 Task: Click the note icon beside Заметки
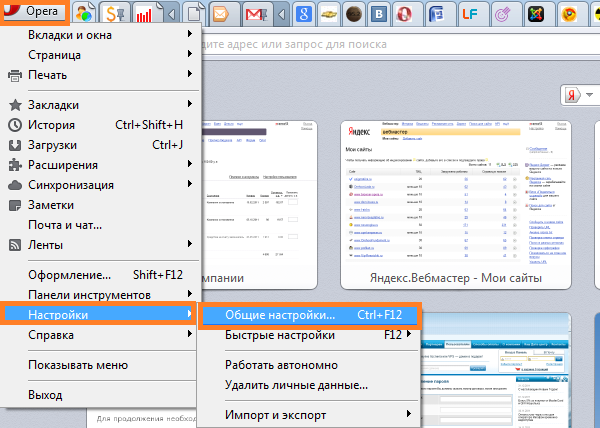pyautogui.click(x=15, y=205)
